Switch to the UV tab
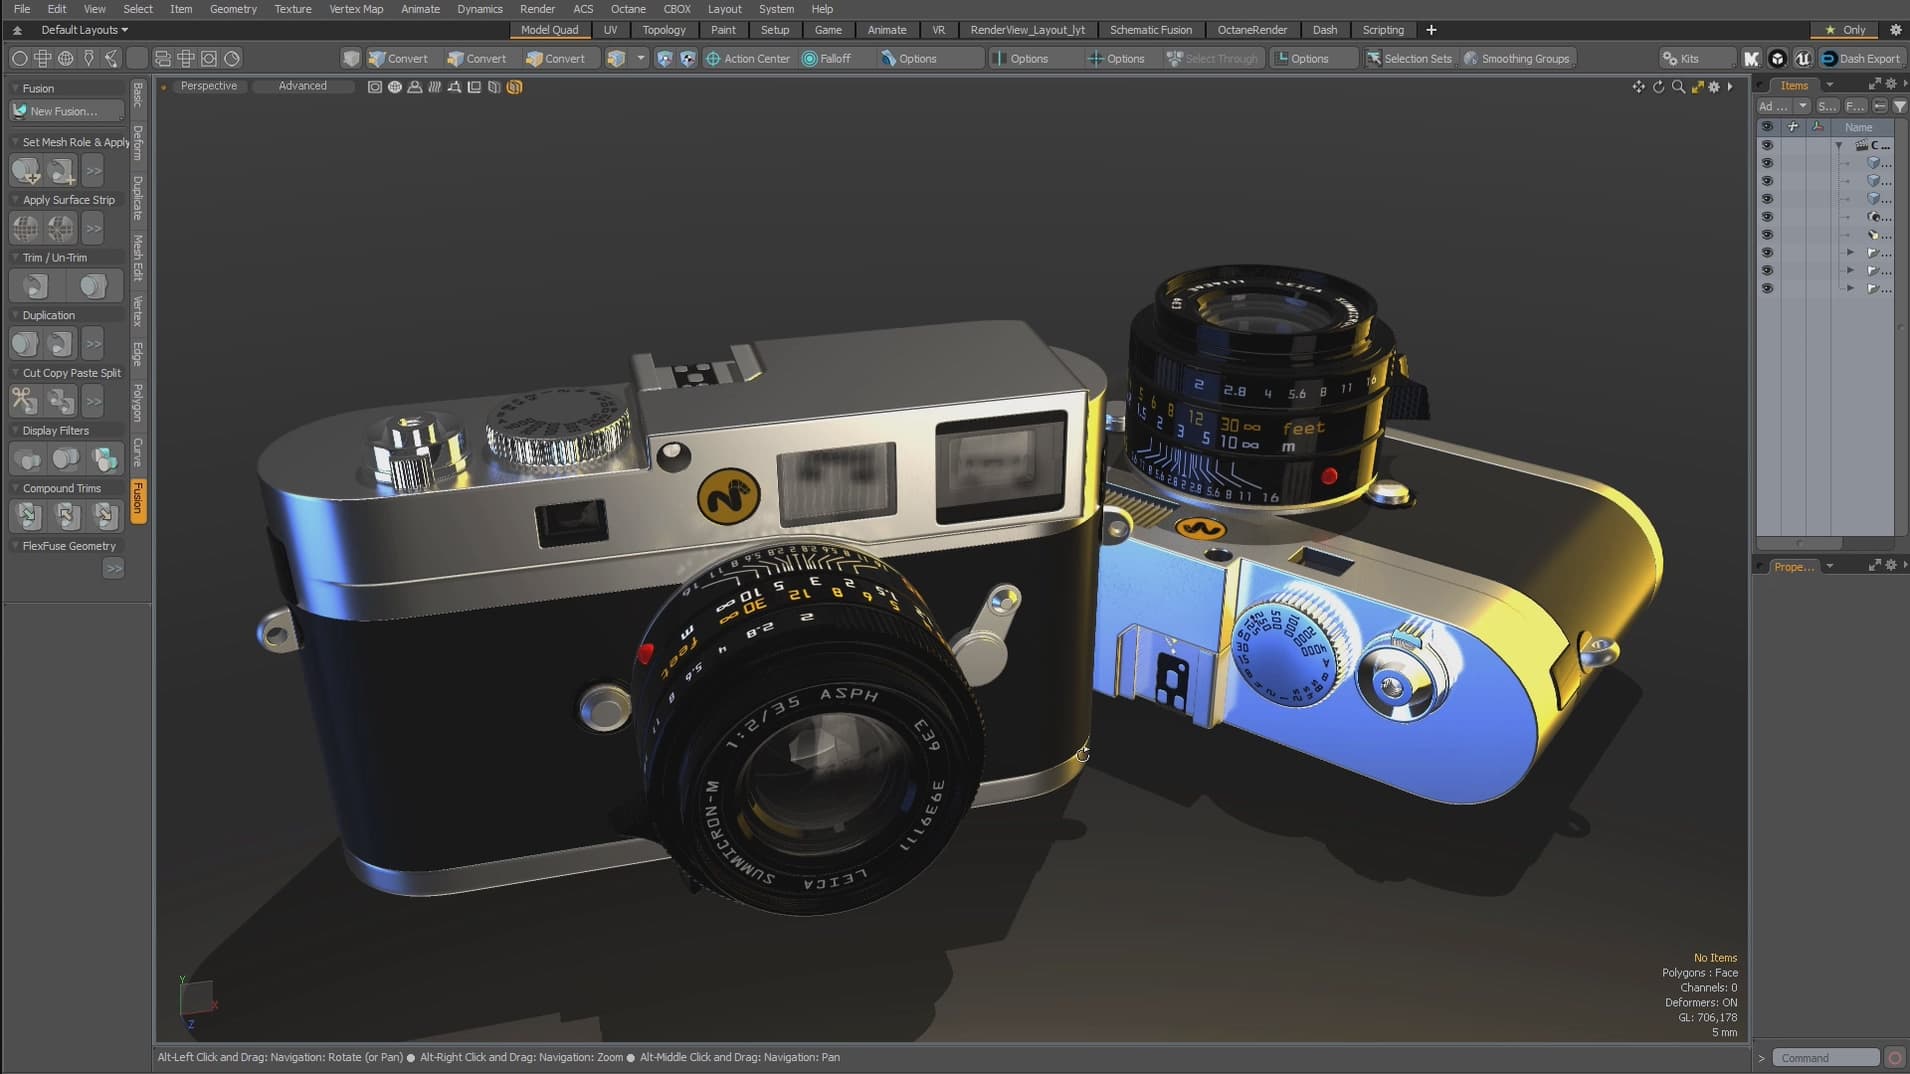Viewport: 1910px width, 1074px height. pos(611,30)
